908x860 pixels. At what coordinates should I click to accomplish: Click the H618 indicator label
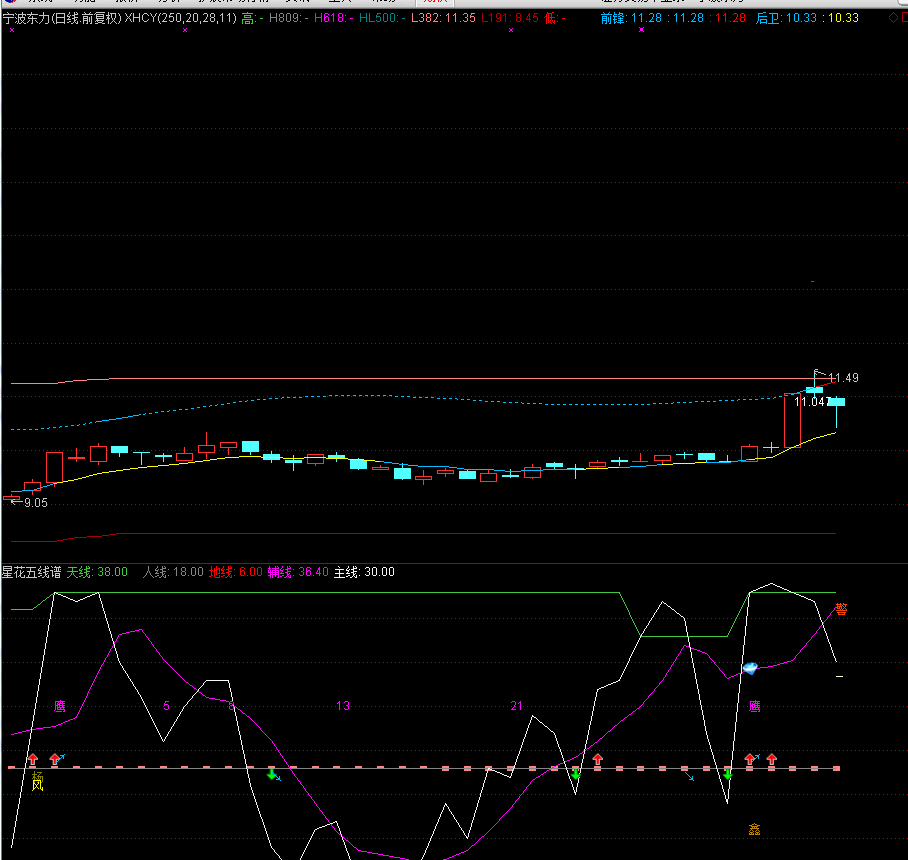(x=334, y=18)
